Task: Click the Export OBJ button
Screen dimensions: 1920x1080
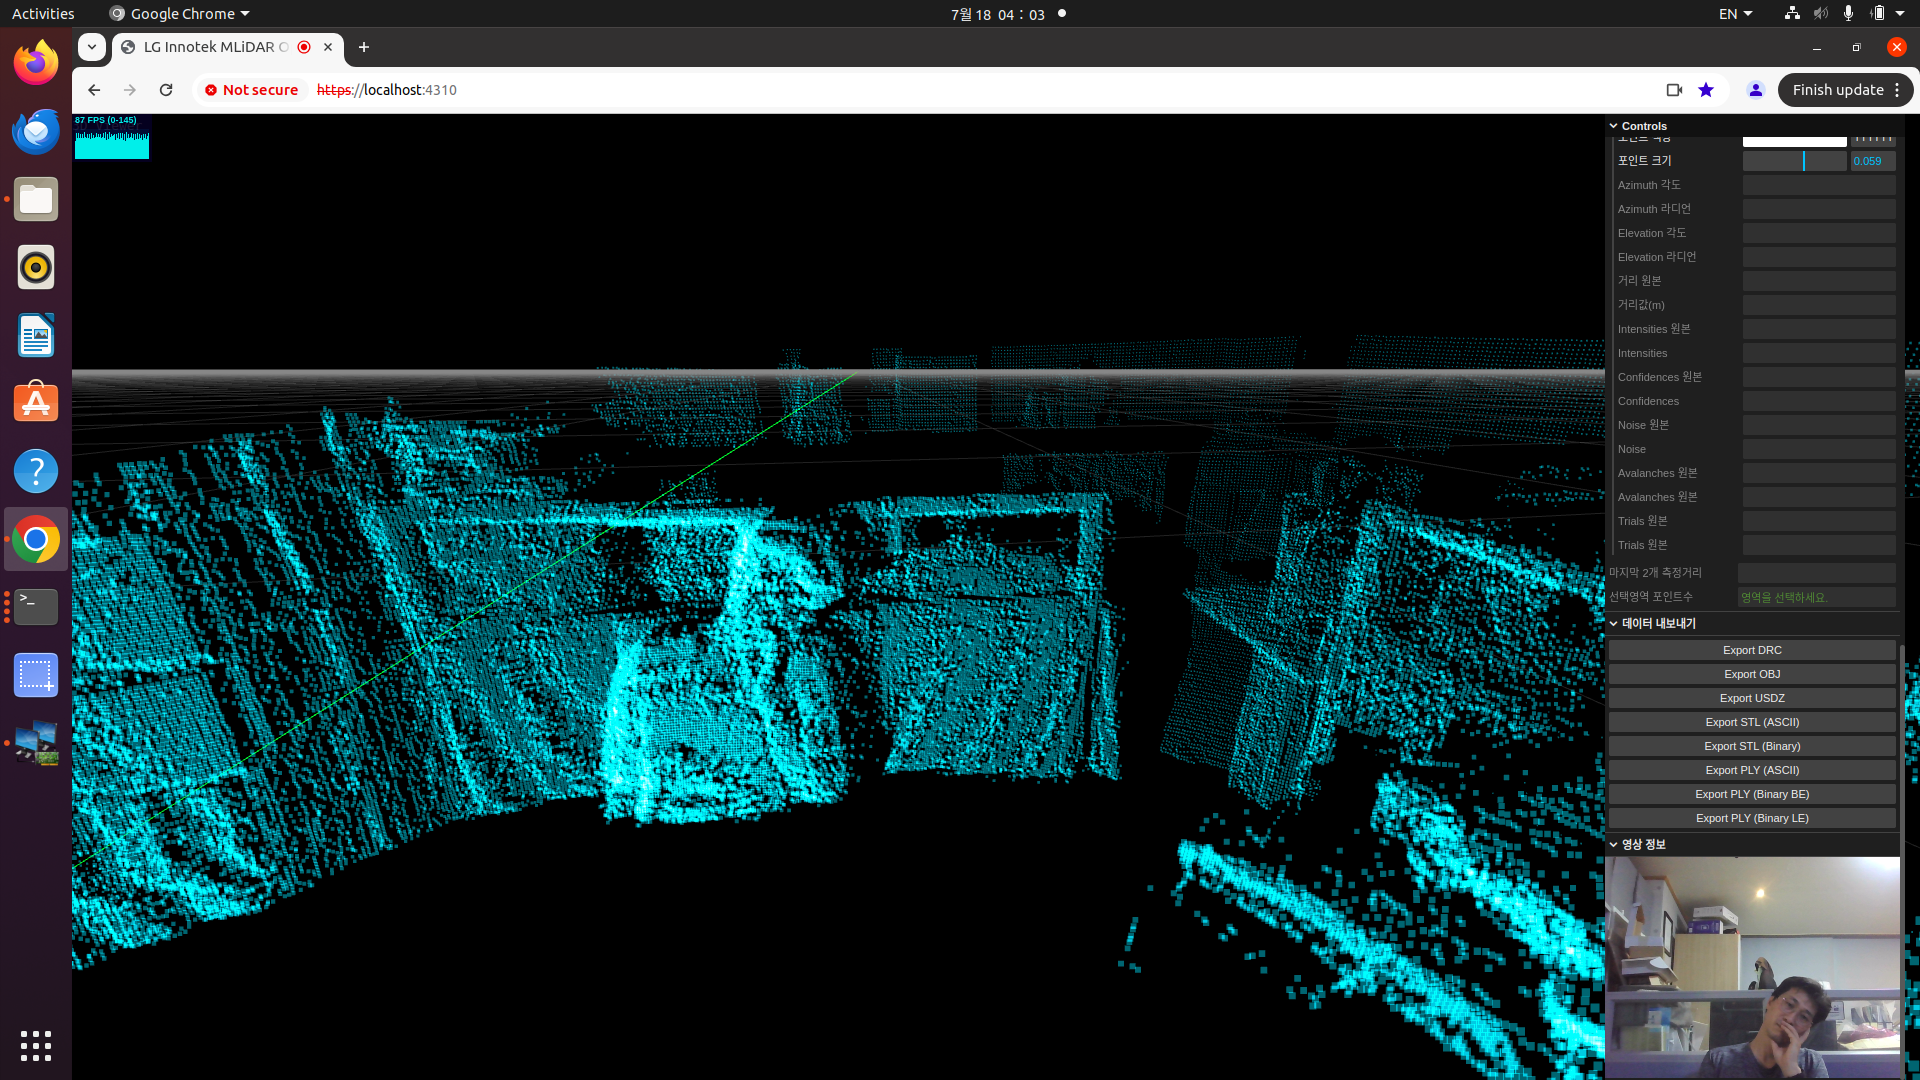Action: pyautogui.click(x=1751, y=674)
